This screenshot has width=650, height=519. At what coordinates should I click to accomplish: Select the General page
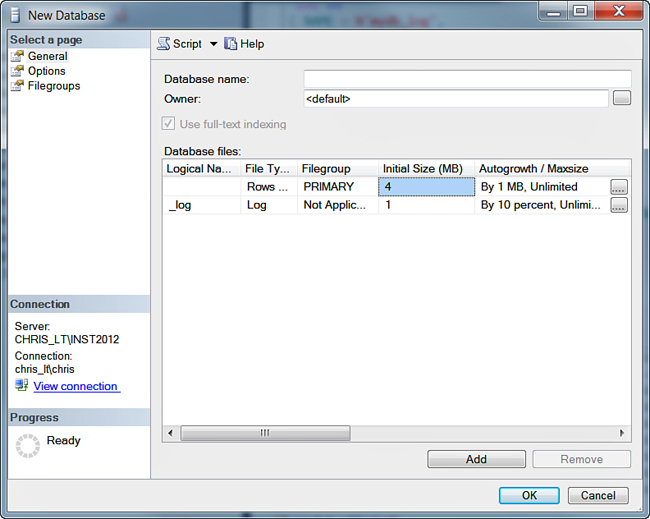point(47,56)
